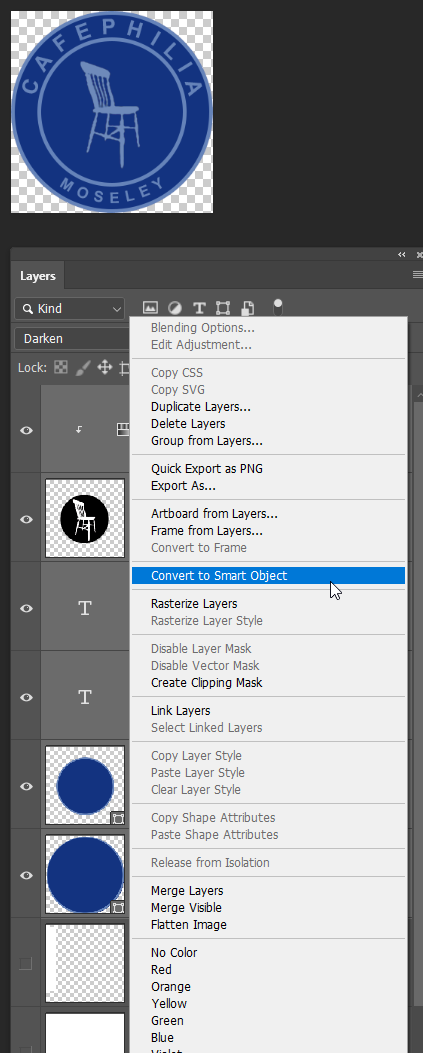Filter for shape layers icon
Screen dimensions: 423x1053
coord(223,308)
